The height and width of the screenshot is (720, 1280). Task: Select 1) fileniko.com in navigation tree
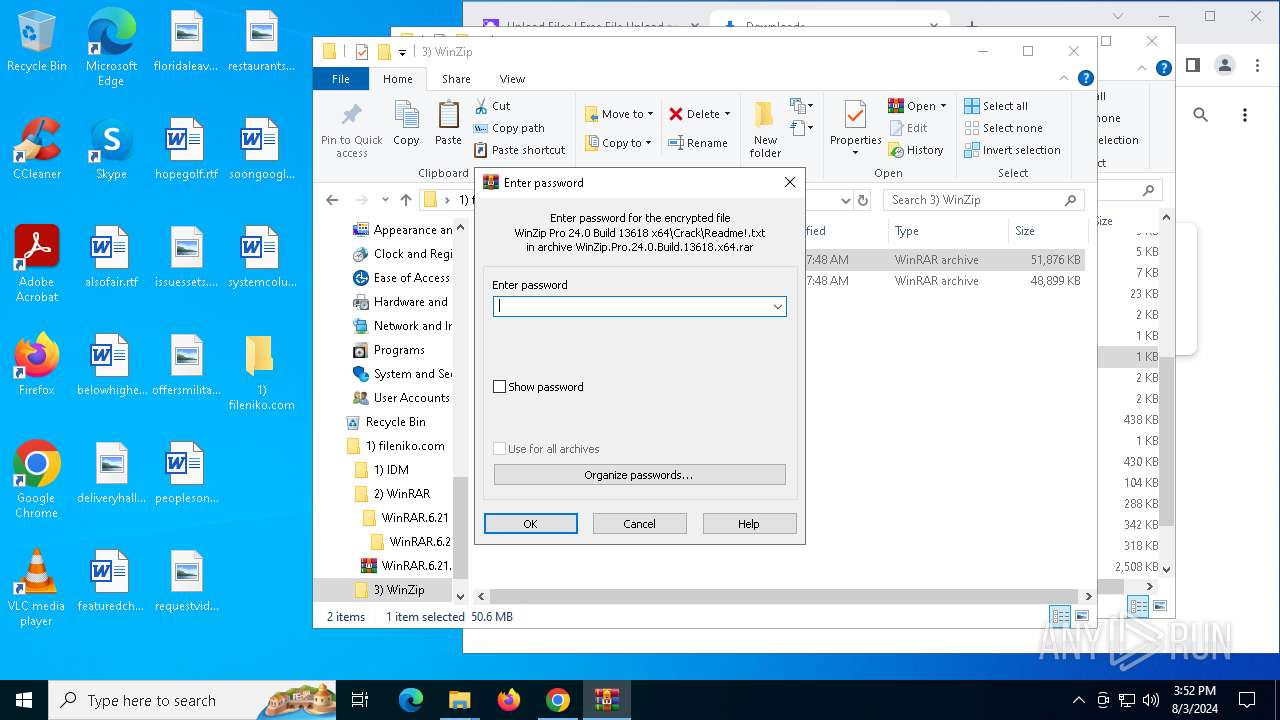(404, 446)
